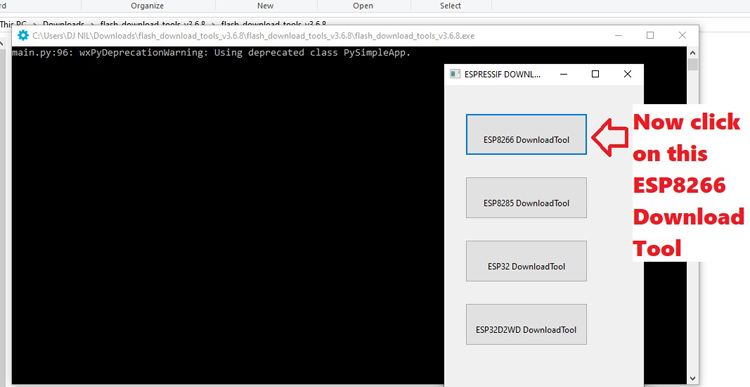Viewport: 750px width, 387px height.
Task: Click New group in File Explorer ribbon
Action: 265,6
